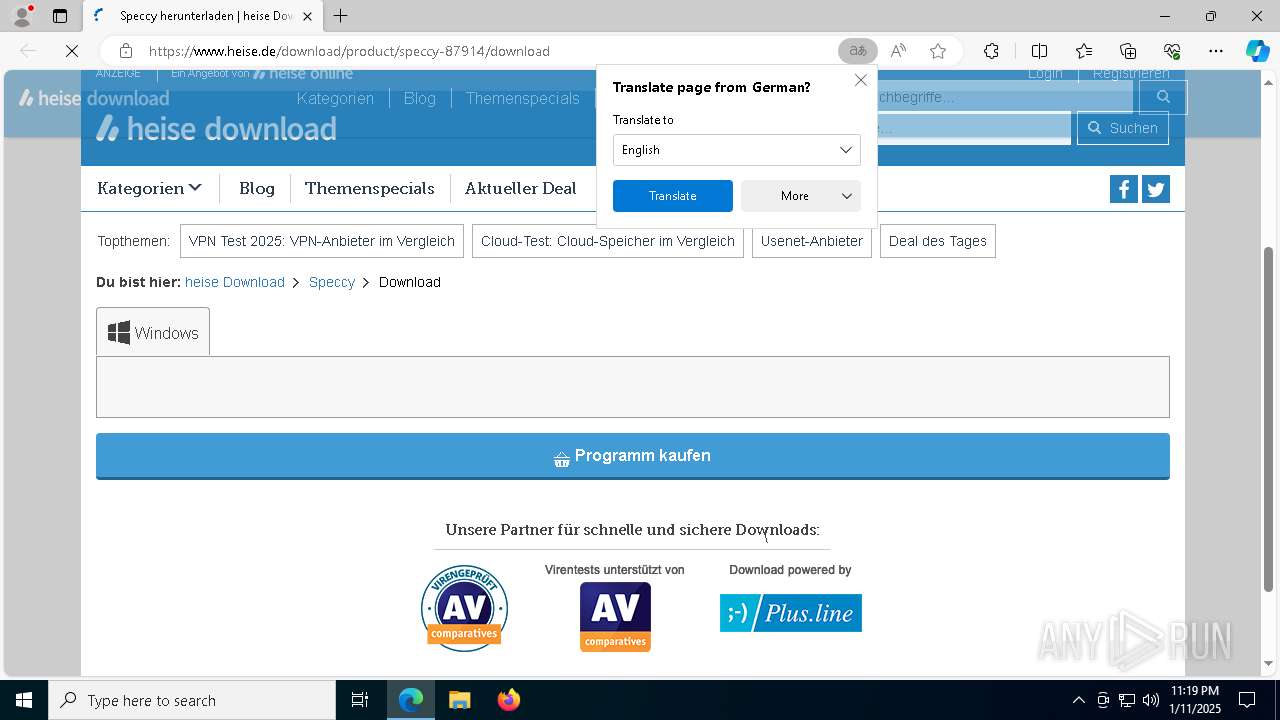Open the Translate to language dropdown
Screen dimensions: 1280x720
click(736, 150)
